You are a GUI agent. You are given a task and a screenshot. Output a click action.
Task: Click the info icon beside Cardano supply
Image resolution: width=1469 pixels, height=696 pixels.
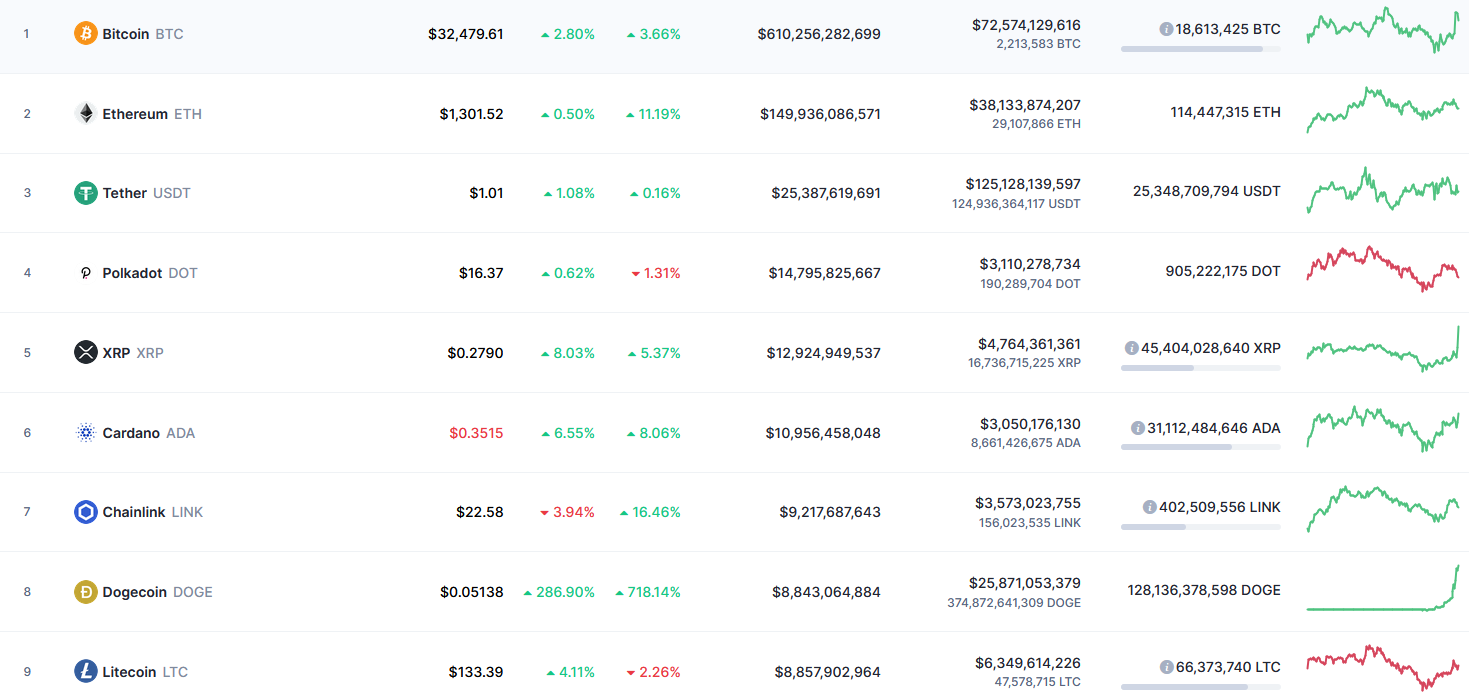pyautogui.click(x=1138, y=428)
